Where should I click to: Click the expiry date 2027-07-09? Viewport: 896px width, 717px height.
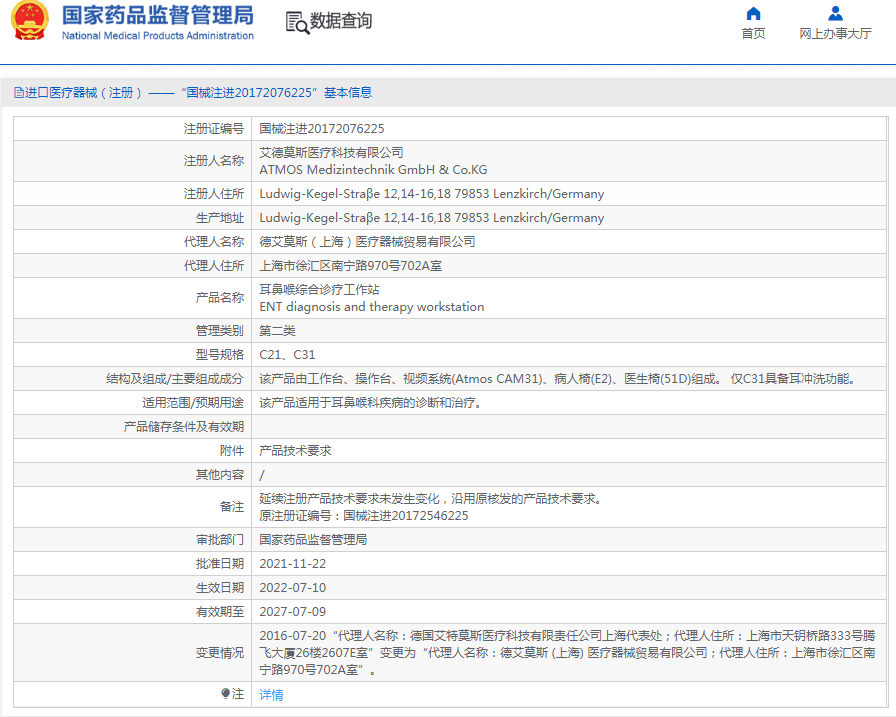click(x=292, y=612)
